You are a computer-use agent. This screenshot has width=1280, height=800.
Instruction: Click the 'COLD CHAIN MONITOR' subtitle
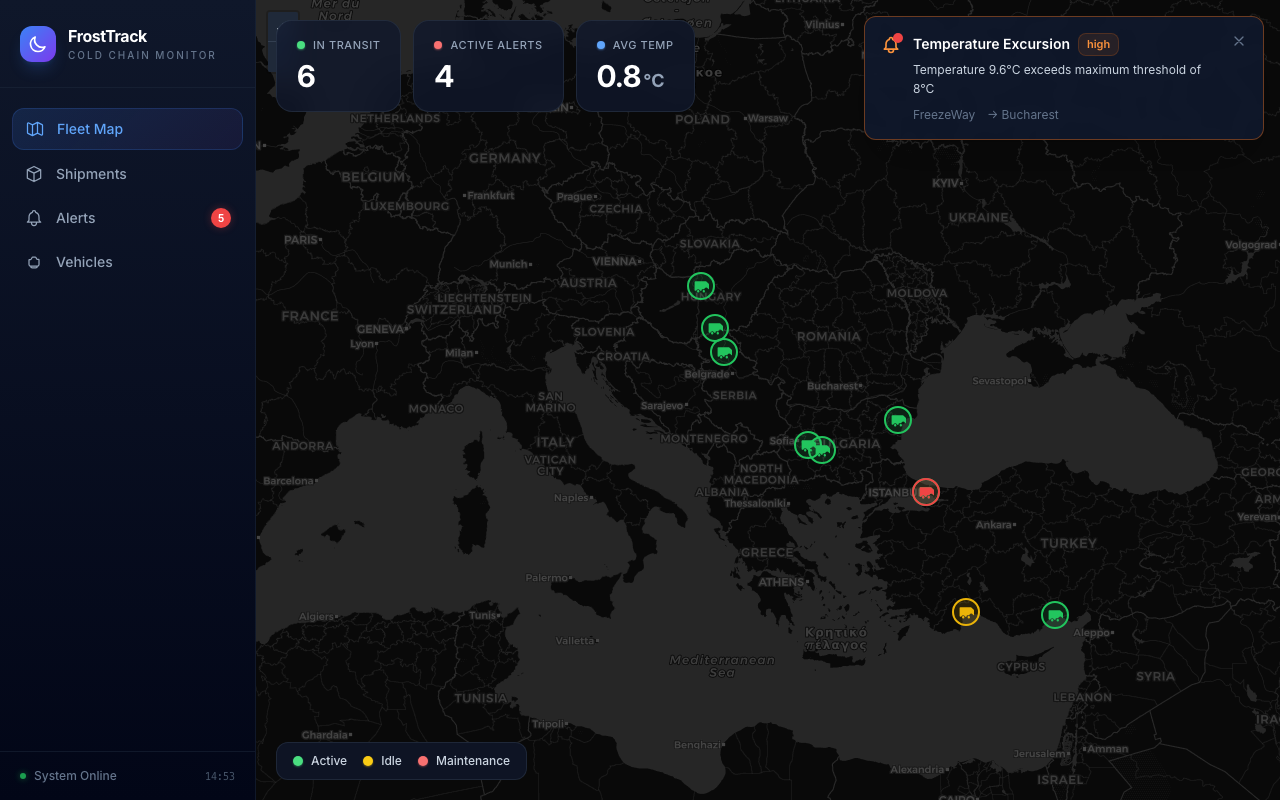(142, 55)
